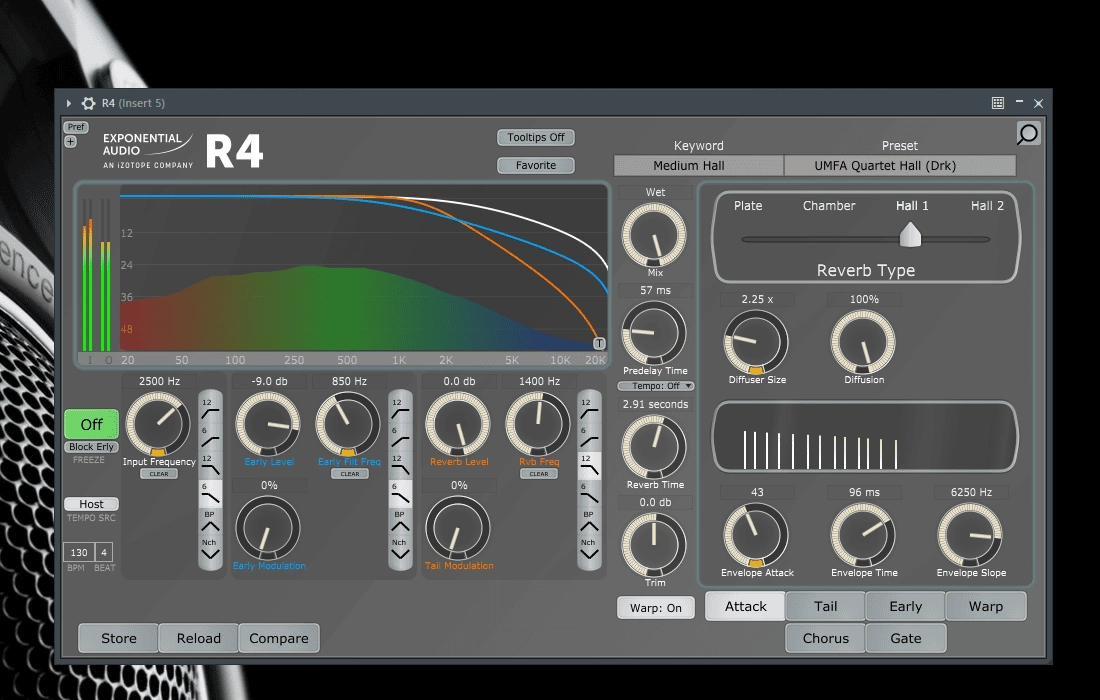Click the Reverb Type slider handle
Image resolution: width=1100 pixels, height=700 pixels.
click(x=910, y=234)
